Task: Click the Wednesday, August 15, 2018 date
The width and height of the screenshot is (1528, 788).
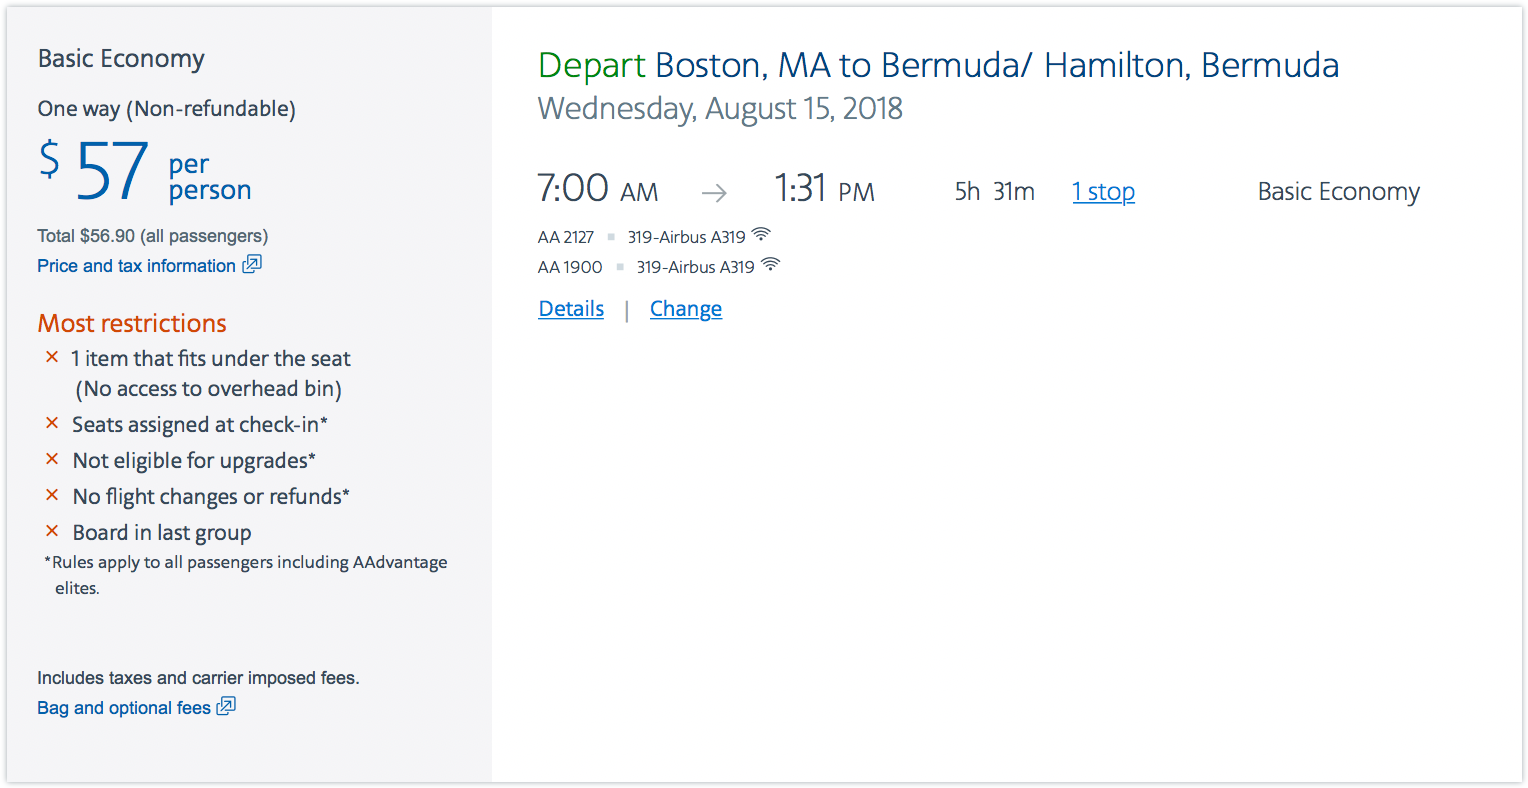Action: (720, 108)
